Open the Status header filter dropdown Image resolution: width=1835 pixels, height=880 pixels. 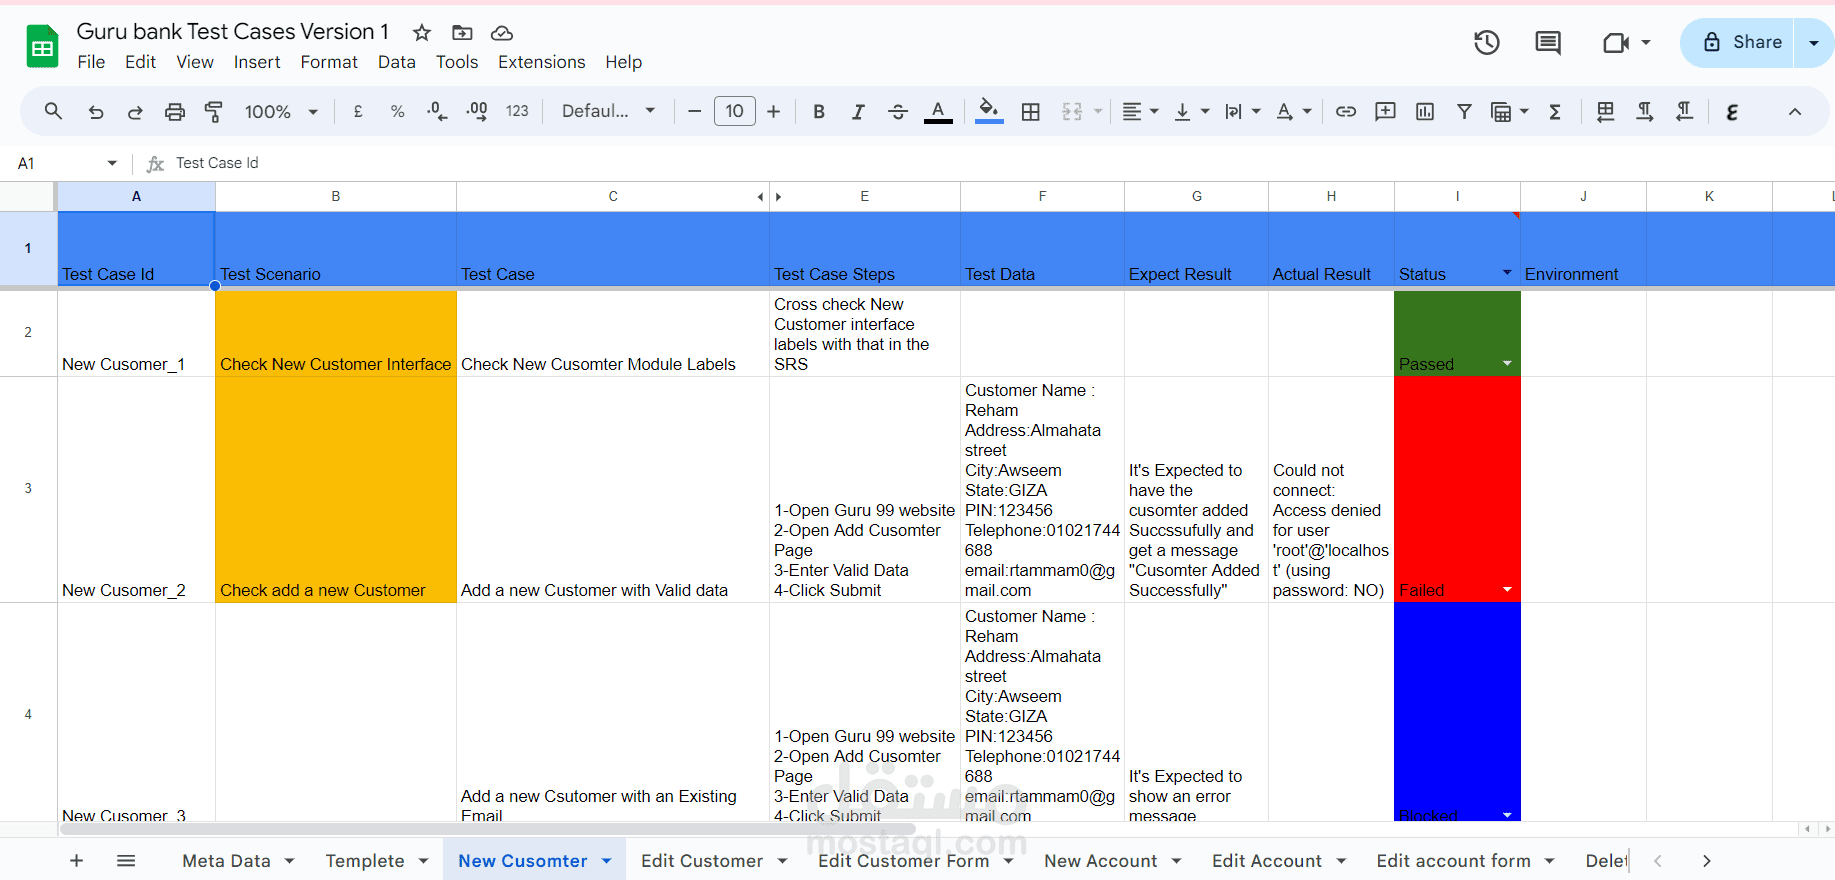tap(1507, 274)
